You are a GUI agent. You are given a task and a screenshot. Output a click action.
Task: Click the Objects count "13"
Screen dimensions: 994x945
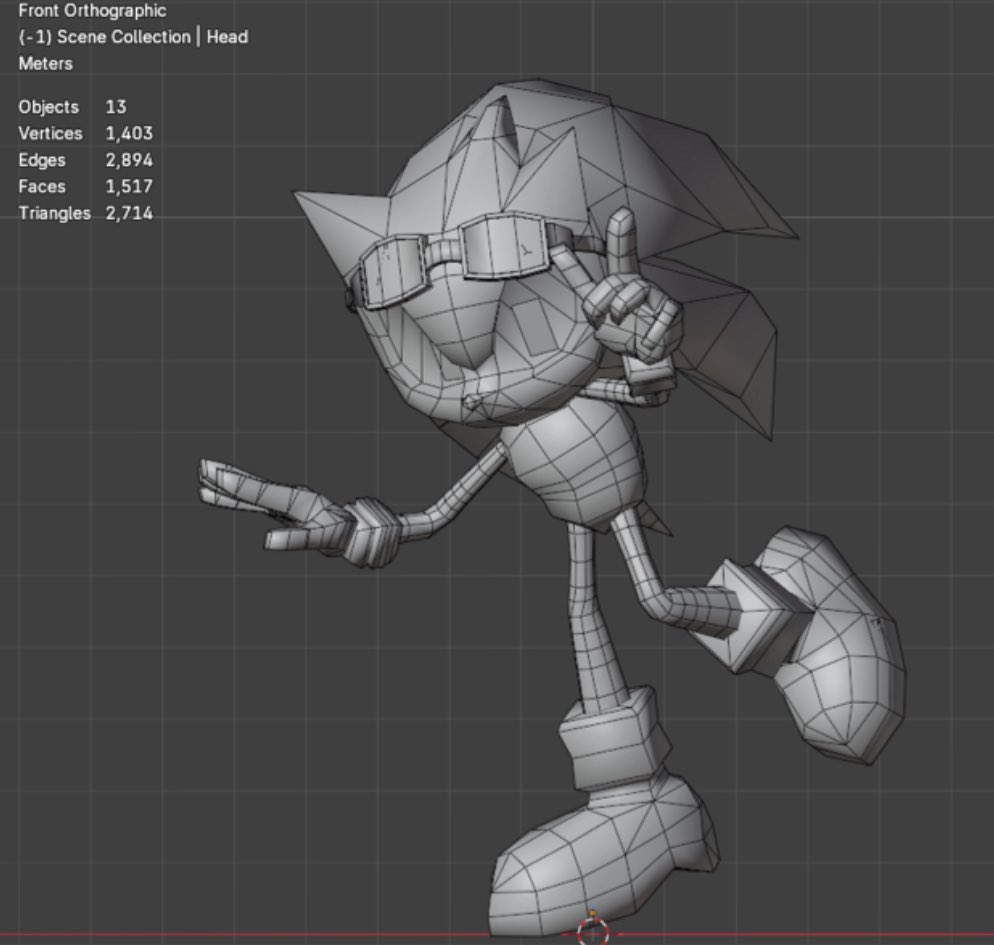point(116,106)
